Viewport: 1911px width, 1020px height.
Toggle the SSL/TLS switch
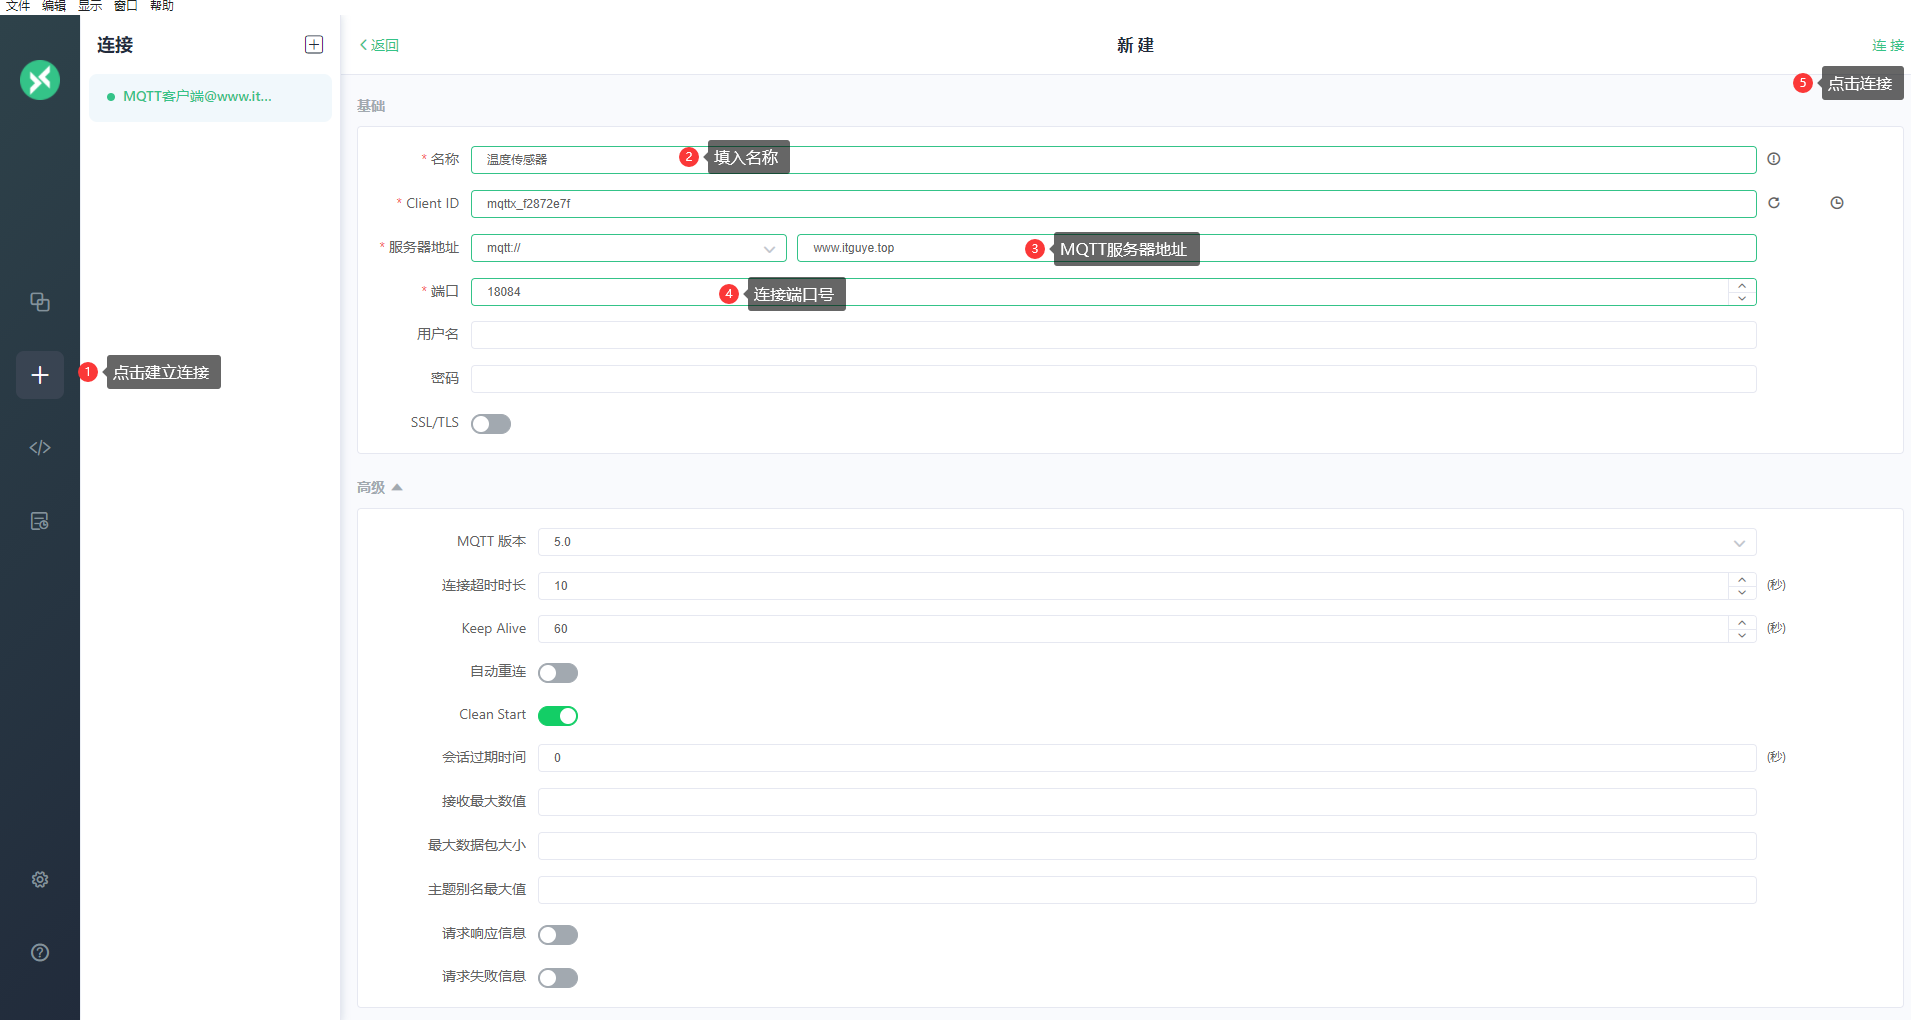click(491, 424)
